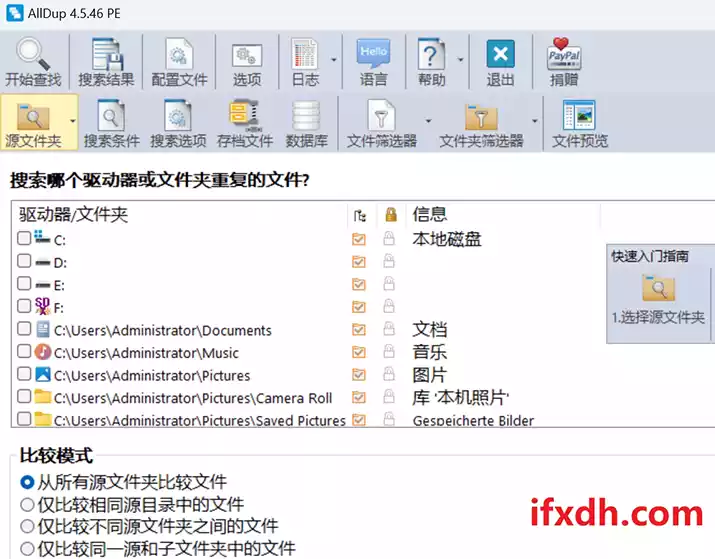This screenshot has width=715, height=559.
Task: Select the C:\Users\Administrator\Documents path text
Action: point(163,330)
